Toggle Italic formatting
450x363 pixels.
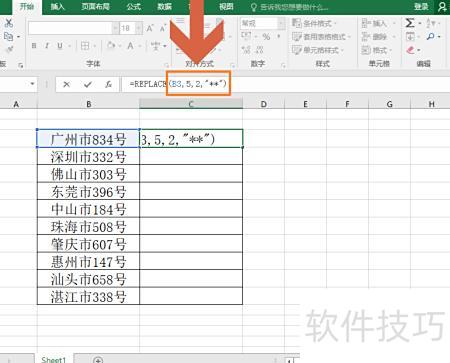point(47,46)
